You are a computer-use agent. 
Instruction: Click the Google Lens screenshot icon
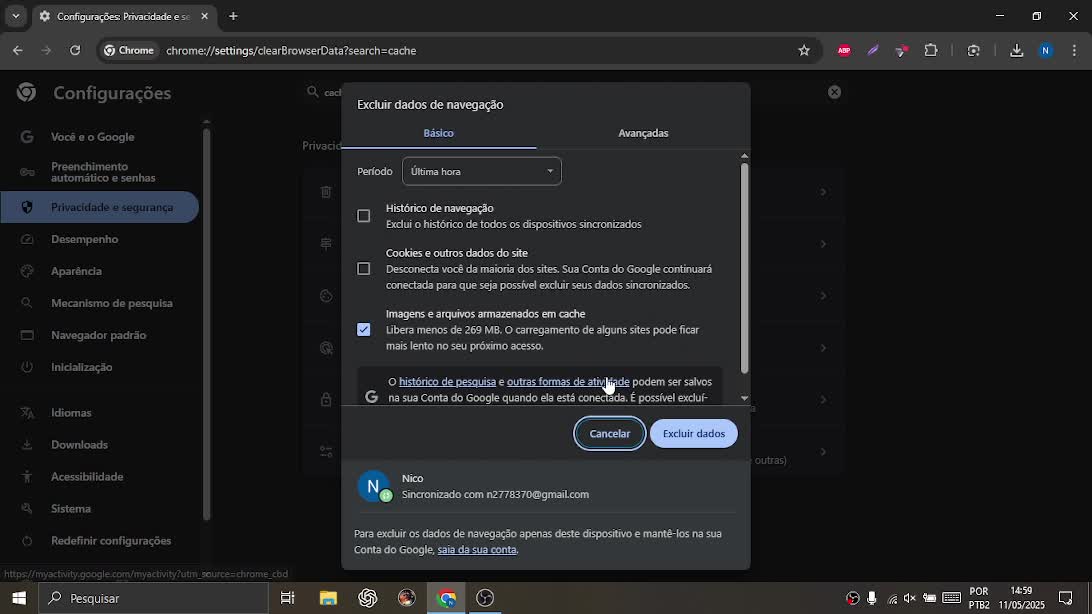point(974,50)
